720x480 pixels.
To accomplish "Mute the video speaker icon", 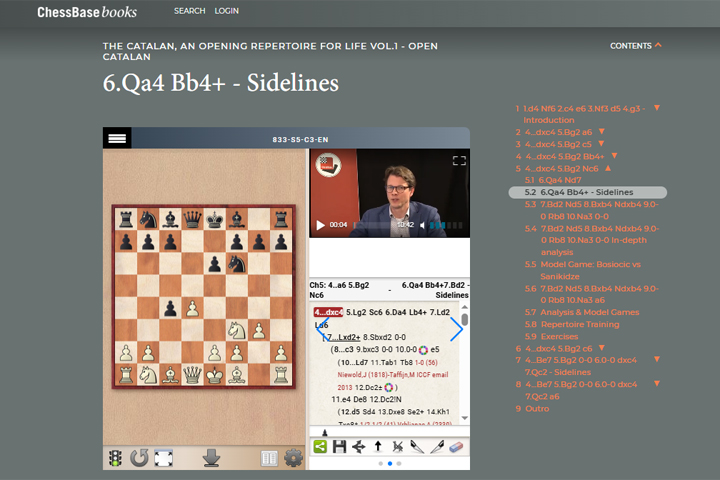I will tap(422, 225).
